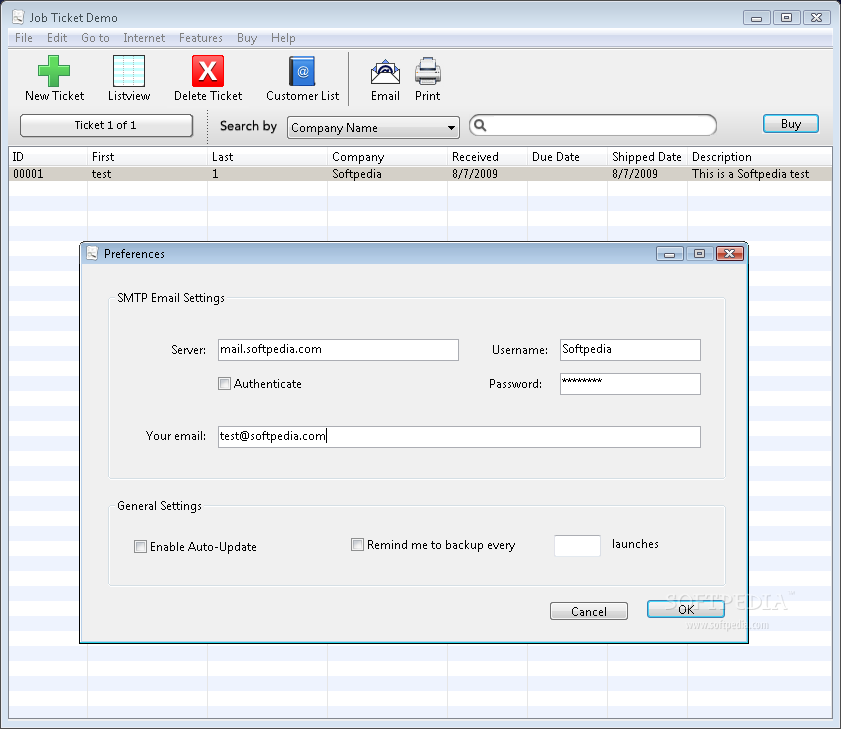Image resolution: width=841 pixels, height=729 pixels.
Task: Click the Last column header
Action: [x=268, y=157]
